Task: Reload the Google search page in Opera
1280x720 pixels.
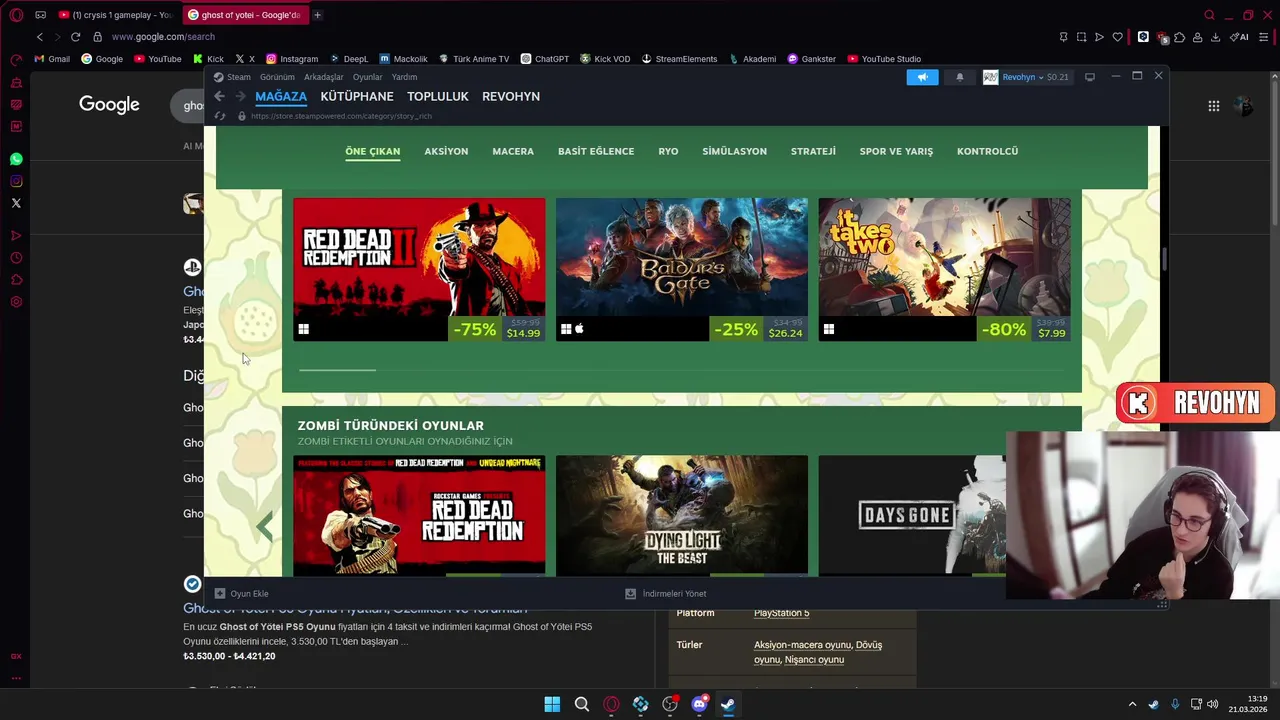Action: click(75, 37)
